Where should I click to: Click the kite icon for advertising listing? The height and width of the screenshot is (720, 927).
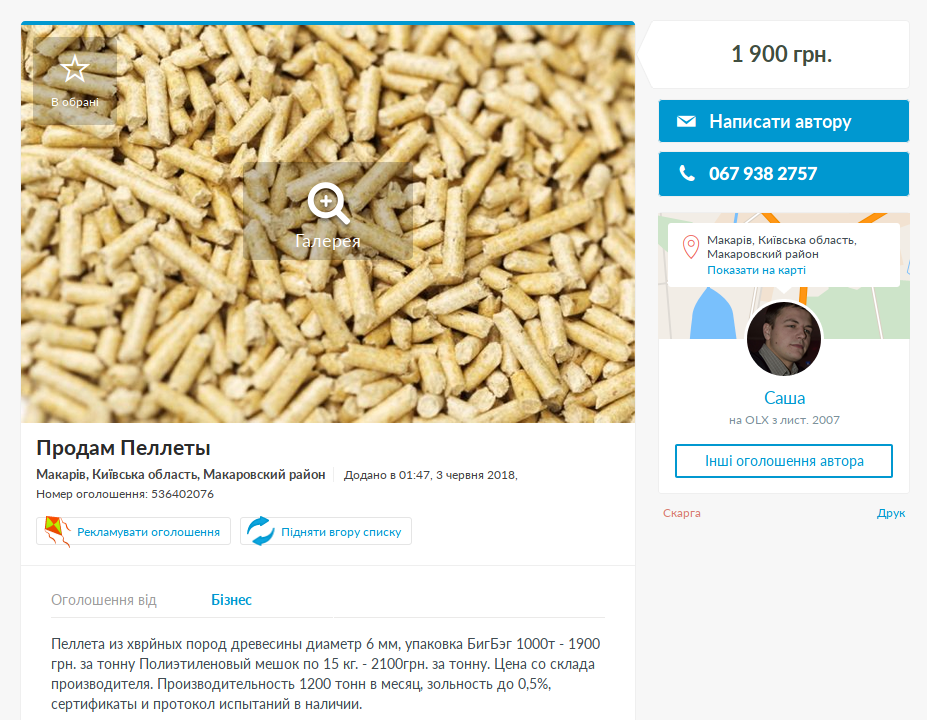57,531
